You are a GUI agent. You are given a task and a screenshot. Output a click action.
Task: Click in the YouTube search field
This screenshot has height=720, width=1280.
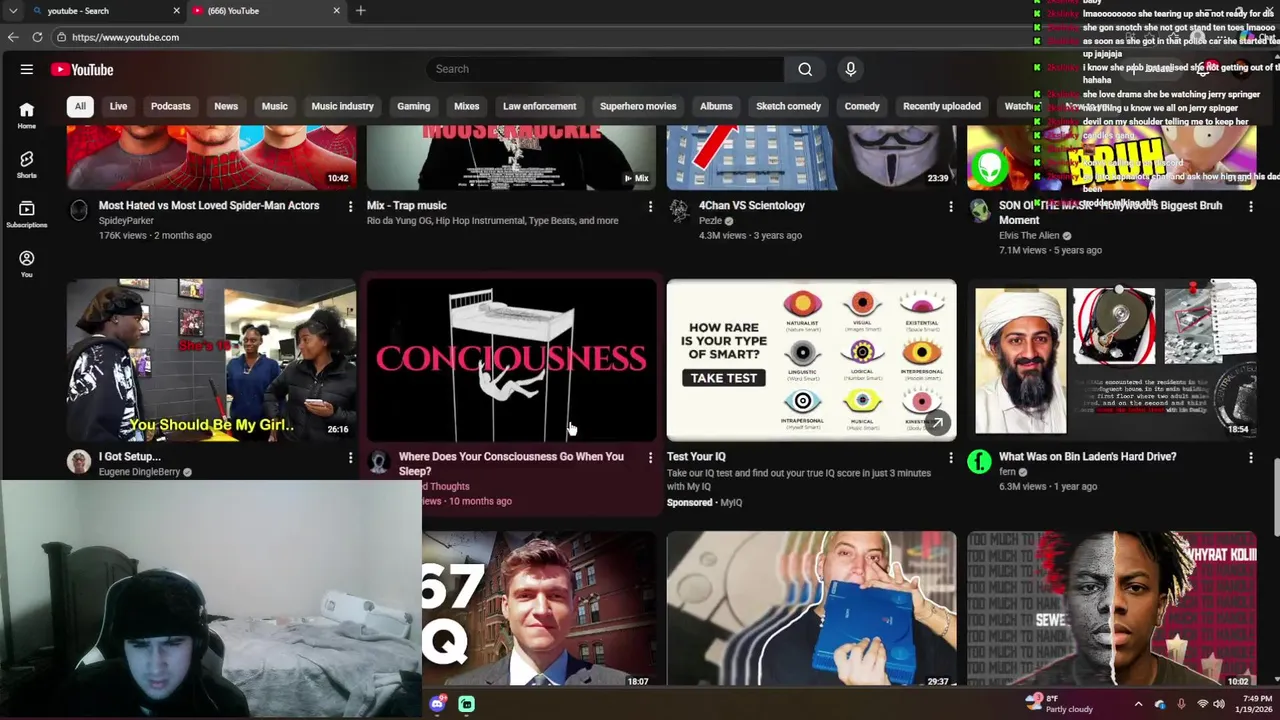[606, 69]
